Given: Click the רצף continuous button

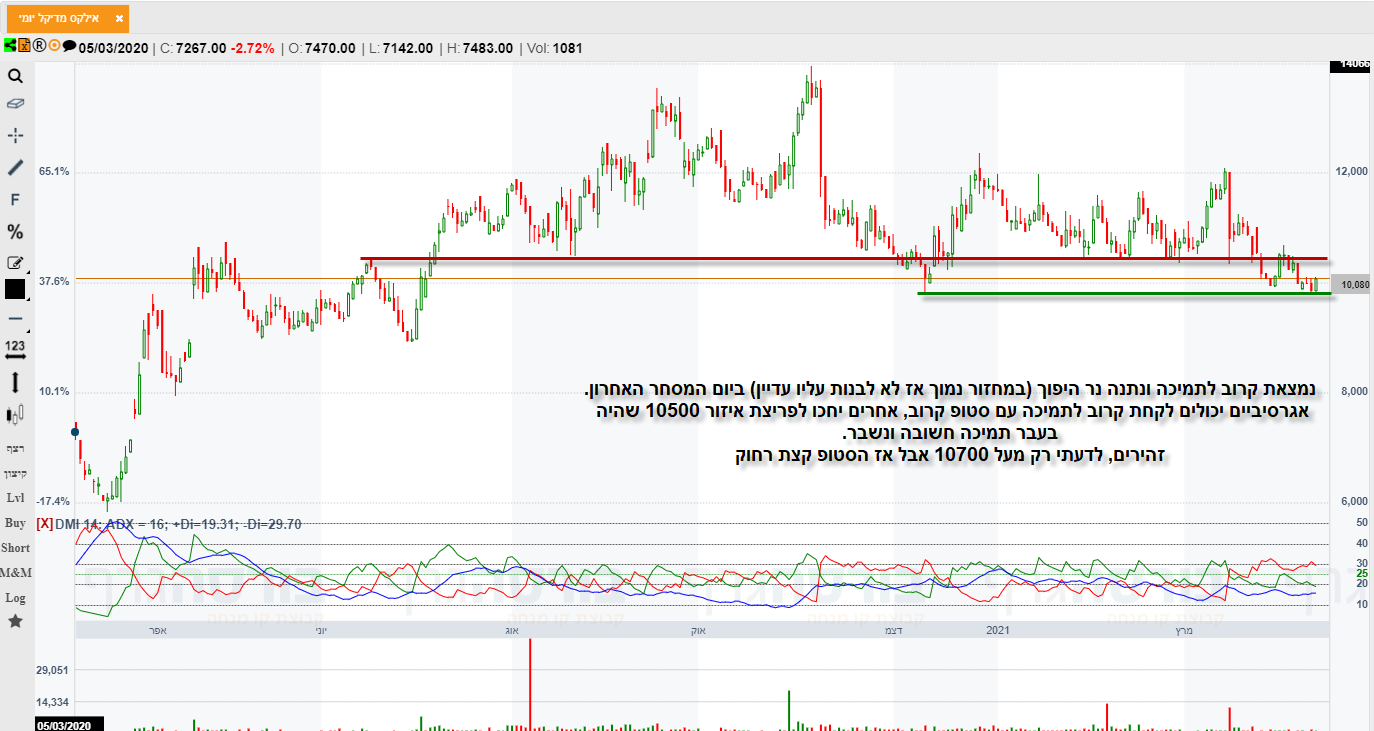Looking at the screenshot, I should click(x=15, y=447).
